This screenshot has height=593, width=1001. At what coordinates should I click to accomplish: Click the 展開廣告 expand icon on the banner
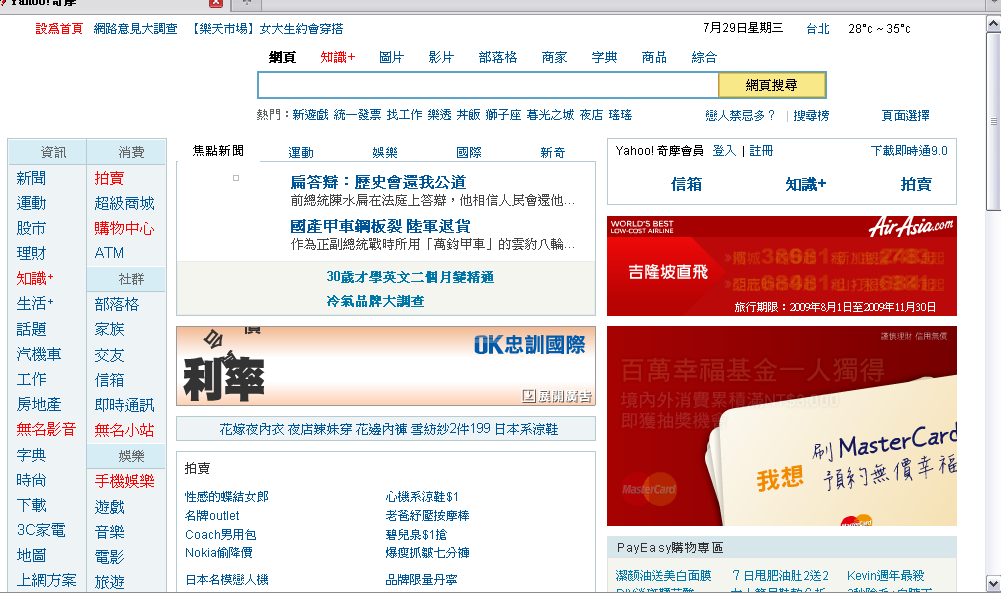click(529, 396)
